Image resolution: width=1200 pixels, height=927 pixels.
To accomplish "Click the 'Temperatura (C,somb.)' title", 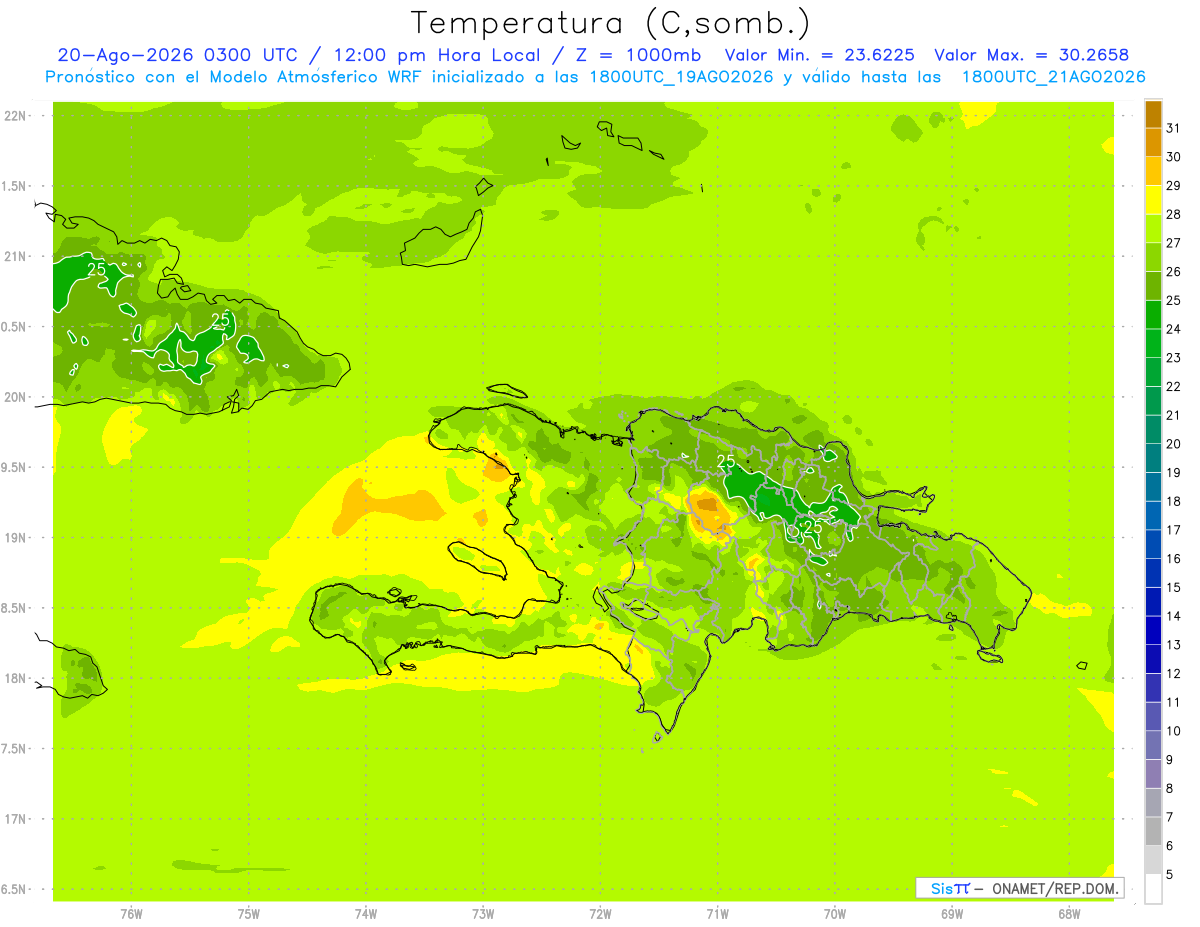I will click(x=611, y=24).
